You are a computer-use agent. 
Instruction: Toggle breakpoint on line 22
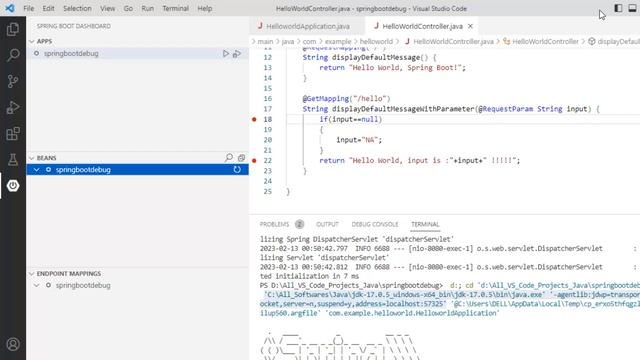click(x=254, y=160)
